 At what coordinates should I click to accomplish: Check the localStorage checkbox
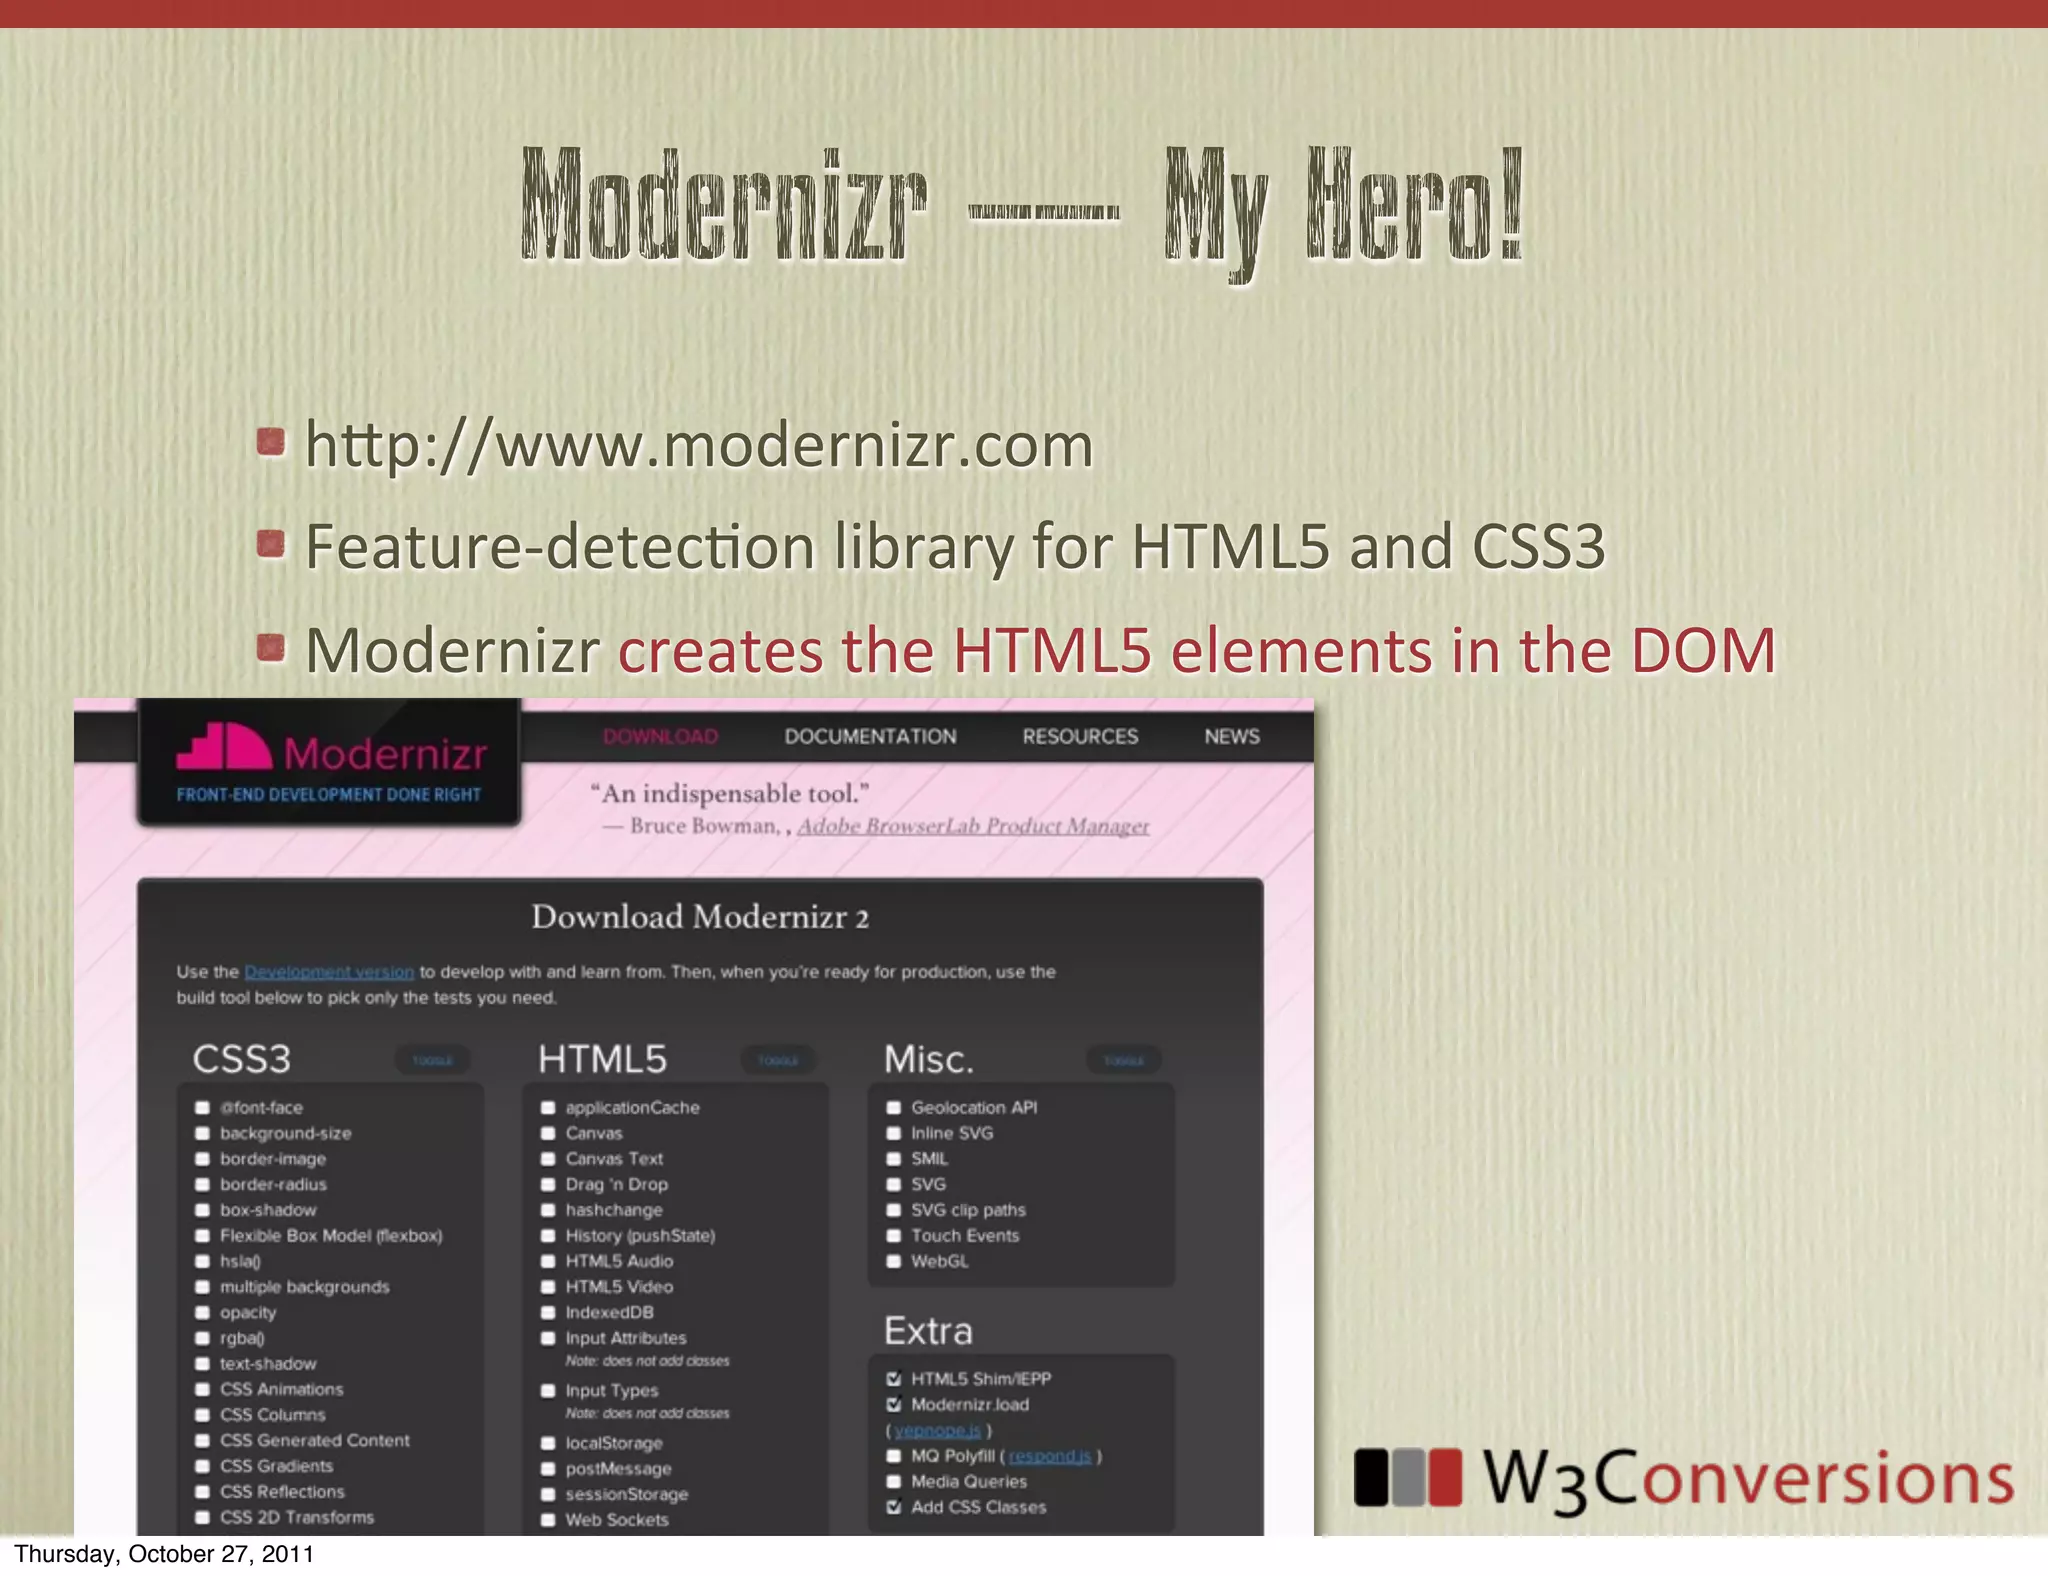[x=548, y=1443]
